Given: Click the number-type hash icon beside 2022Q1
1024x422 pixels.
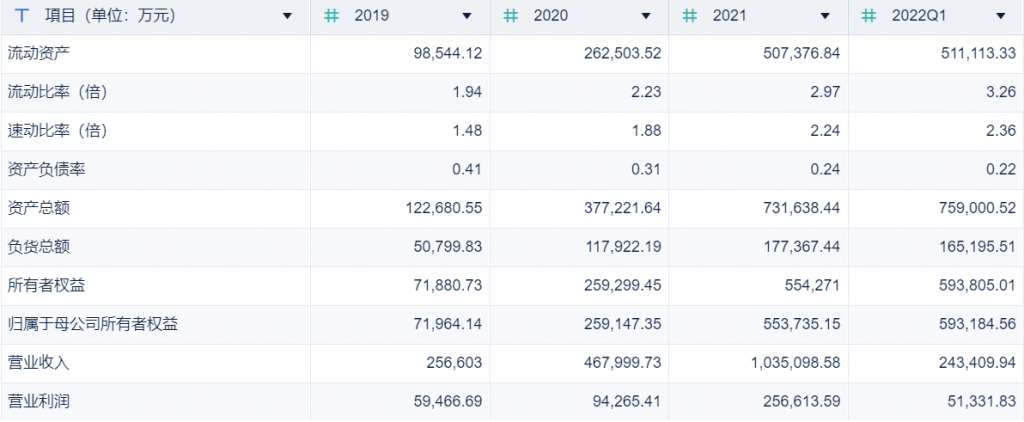Looking at the screenshot, I should 869,16.
